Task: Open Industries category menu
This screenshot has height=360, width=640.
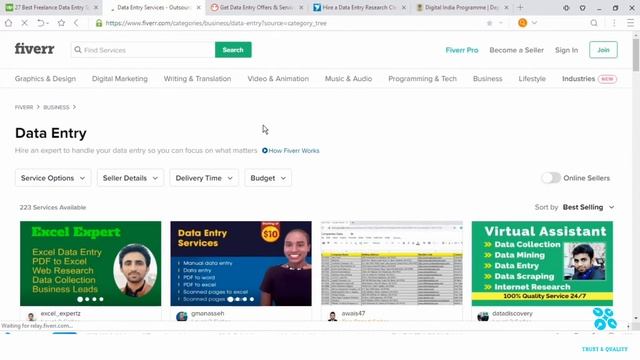Action: [578, 79]
